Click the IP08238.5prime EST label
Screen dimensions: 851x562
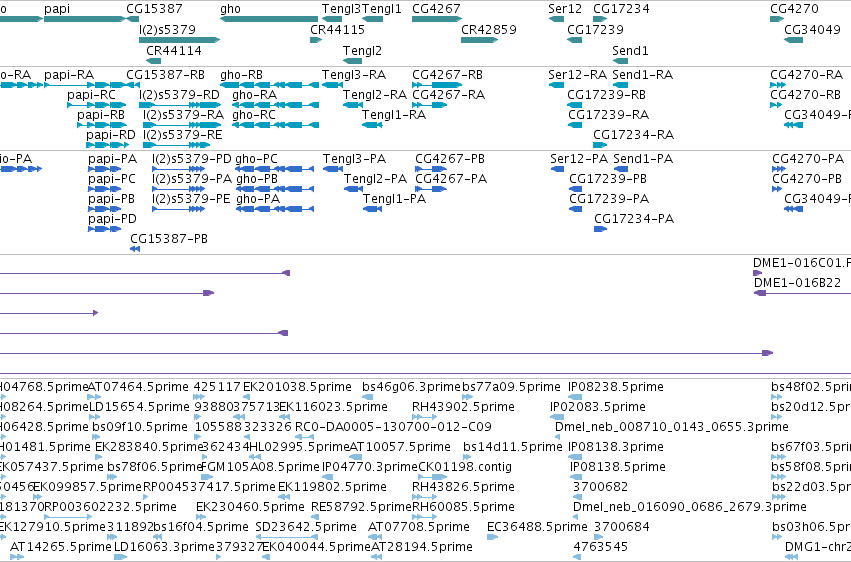tap(615, 387)
